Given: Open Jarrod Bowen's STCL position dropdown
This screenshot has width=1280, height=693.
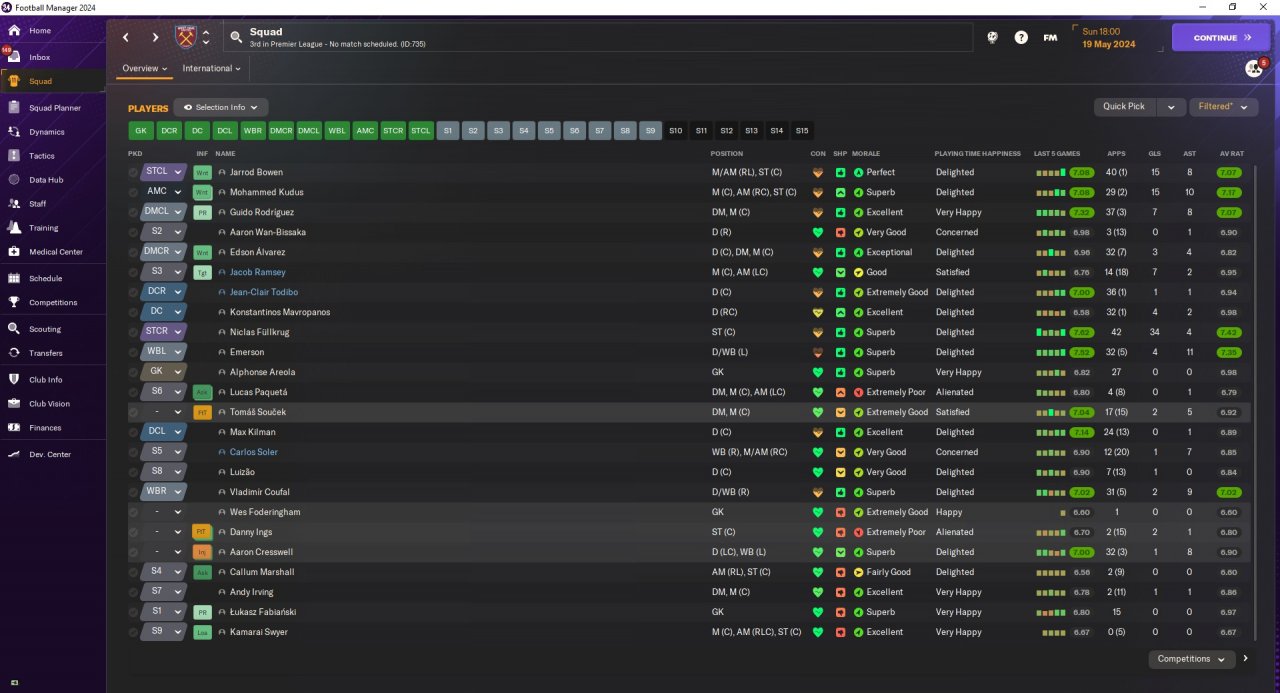Looking at the screenshot, I should (165, 172).
